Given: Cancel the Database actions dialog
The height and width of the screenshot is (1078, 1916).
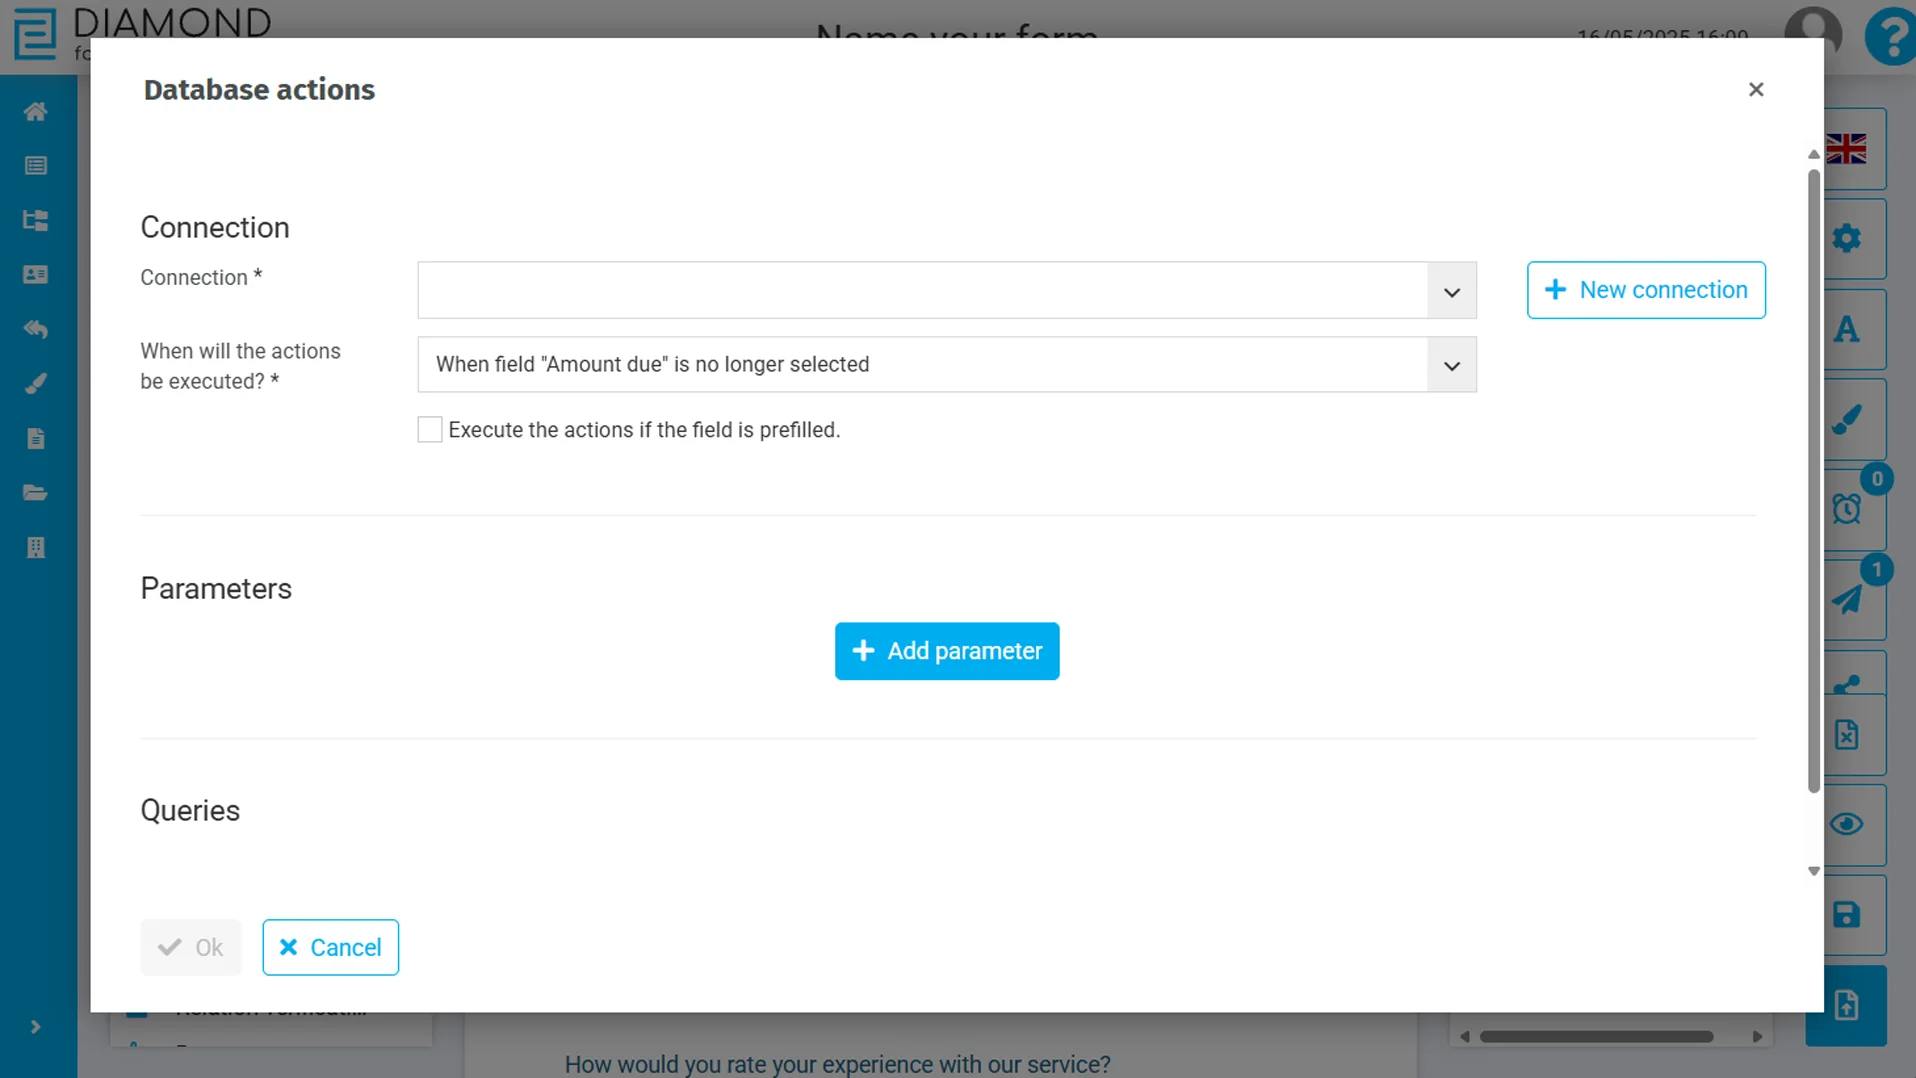Looking at the screenshot, I should click(330, 947).
